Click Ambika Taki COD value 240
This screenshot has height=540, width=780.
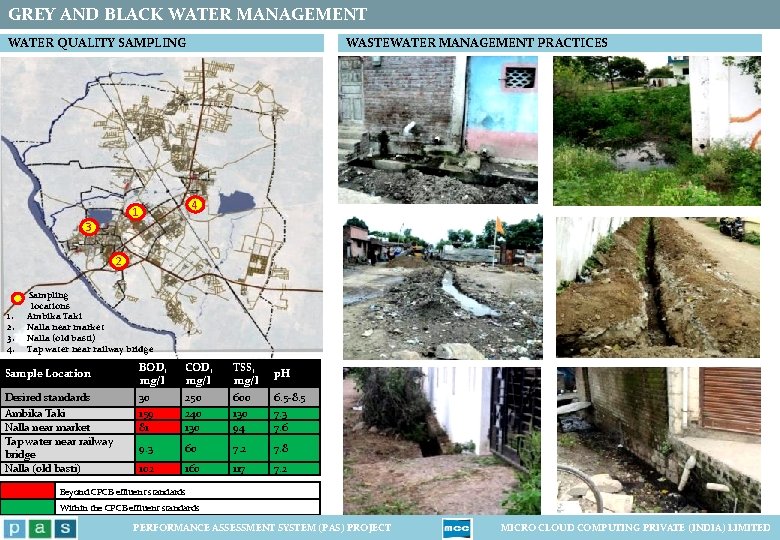point(193,414)
